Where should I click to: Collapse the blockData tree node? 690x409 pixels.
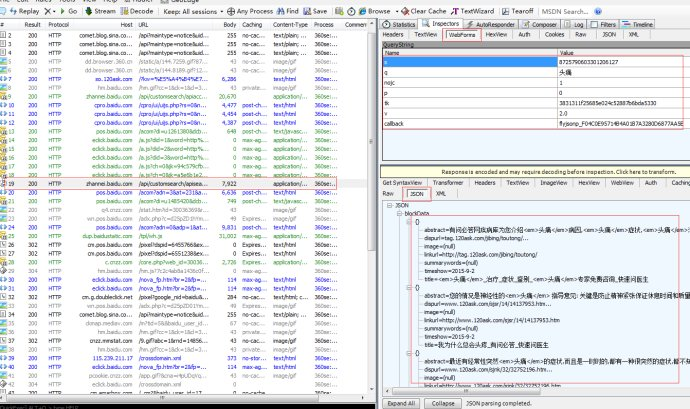[x=399, y=214]
